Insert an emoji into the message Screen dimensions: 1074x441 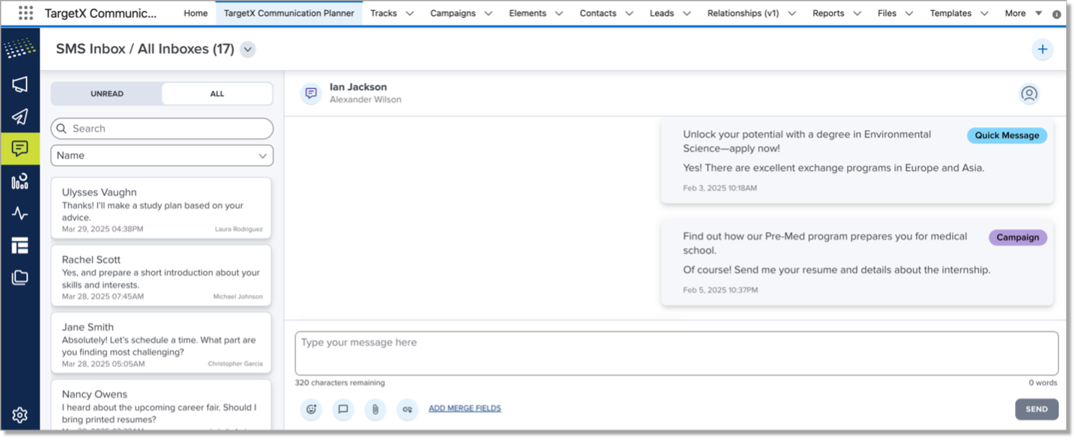pyautogui.click(x=311, y=410)
